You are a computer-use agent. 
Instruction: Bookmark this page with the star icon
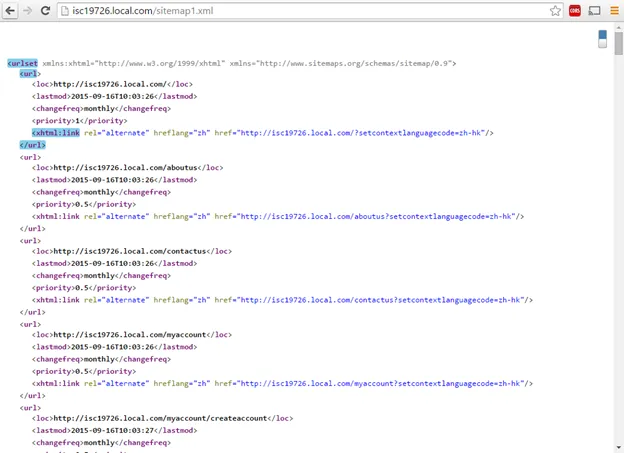pos(555,11)
